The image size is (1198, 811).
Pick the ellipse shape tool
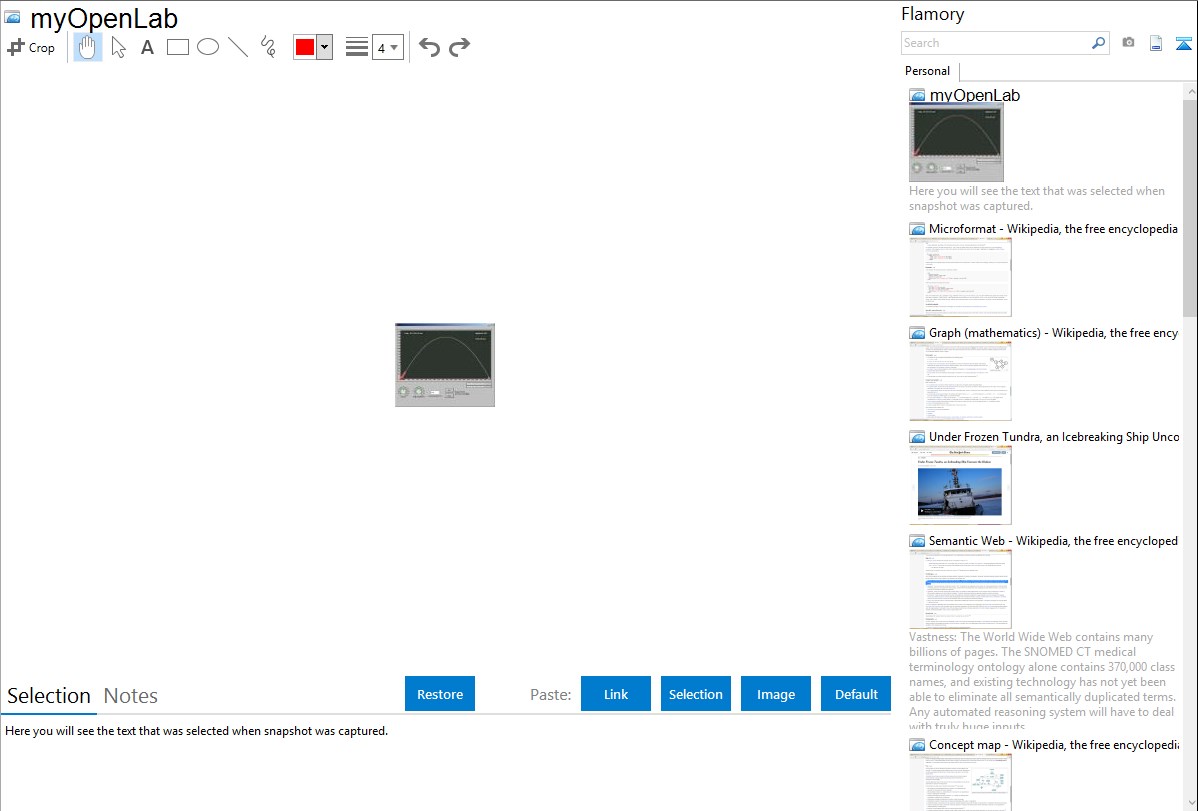[x=208, y=47]
